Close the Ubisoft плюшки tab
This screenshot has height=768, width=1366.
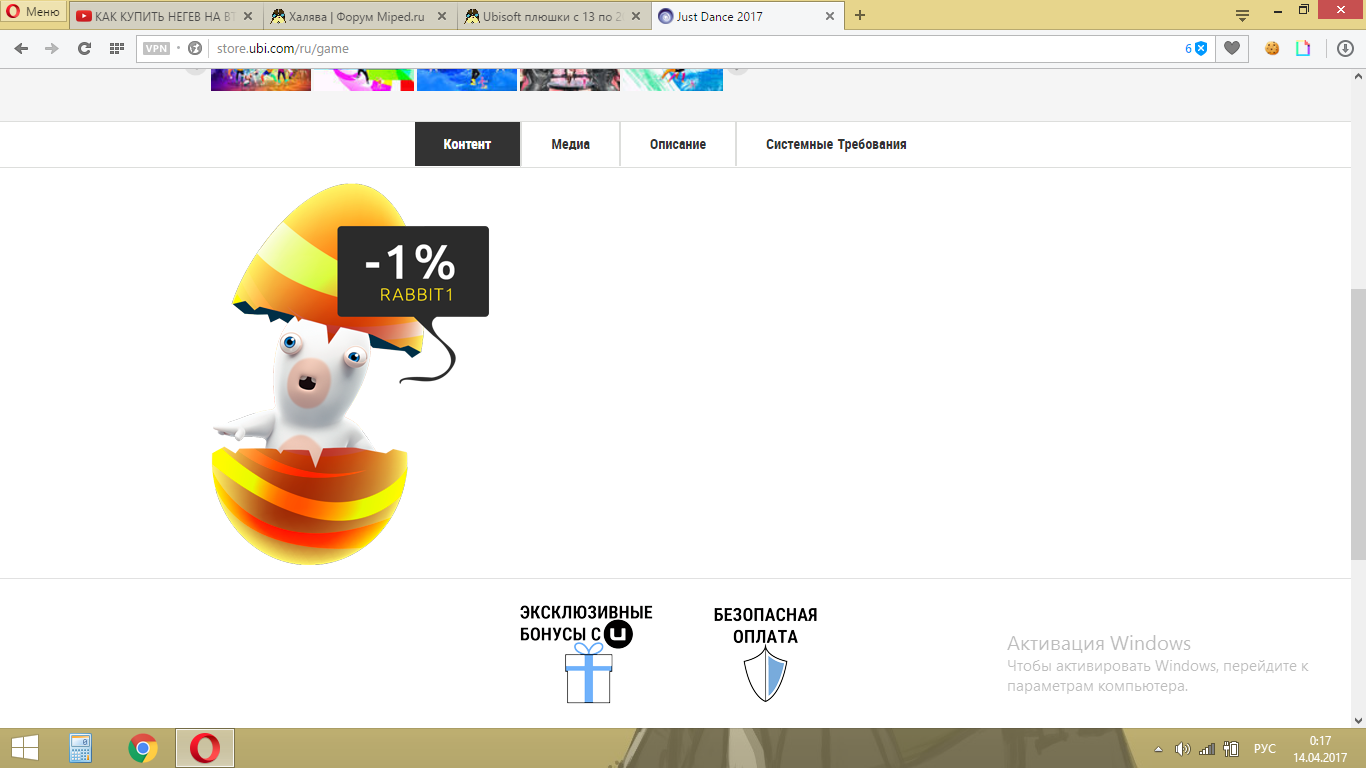pos(636,16)
